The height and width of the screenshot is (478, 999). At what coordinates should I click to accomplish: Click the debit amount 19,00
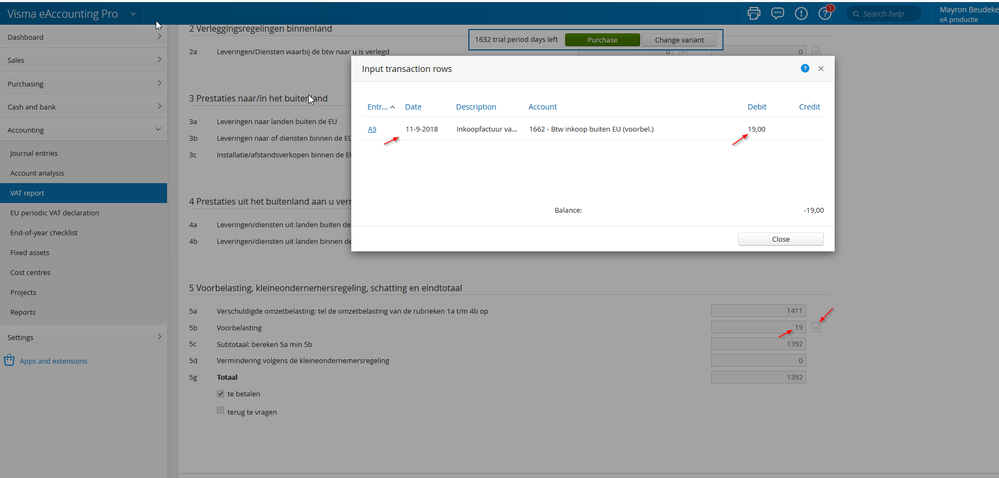pyautogui.click(x=757, y=129)
